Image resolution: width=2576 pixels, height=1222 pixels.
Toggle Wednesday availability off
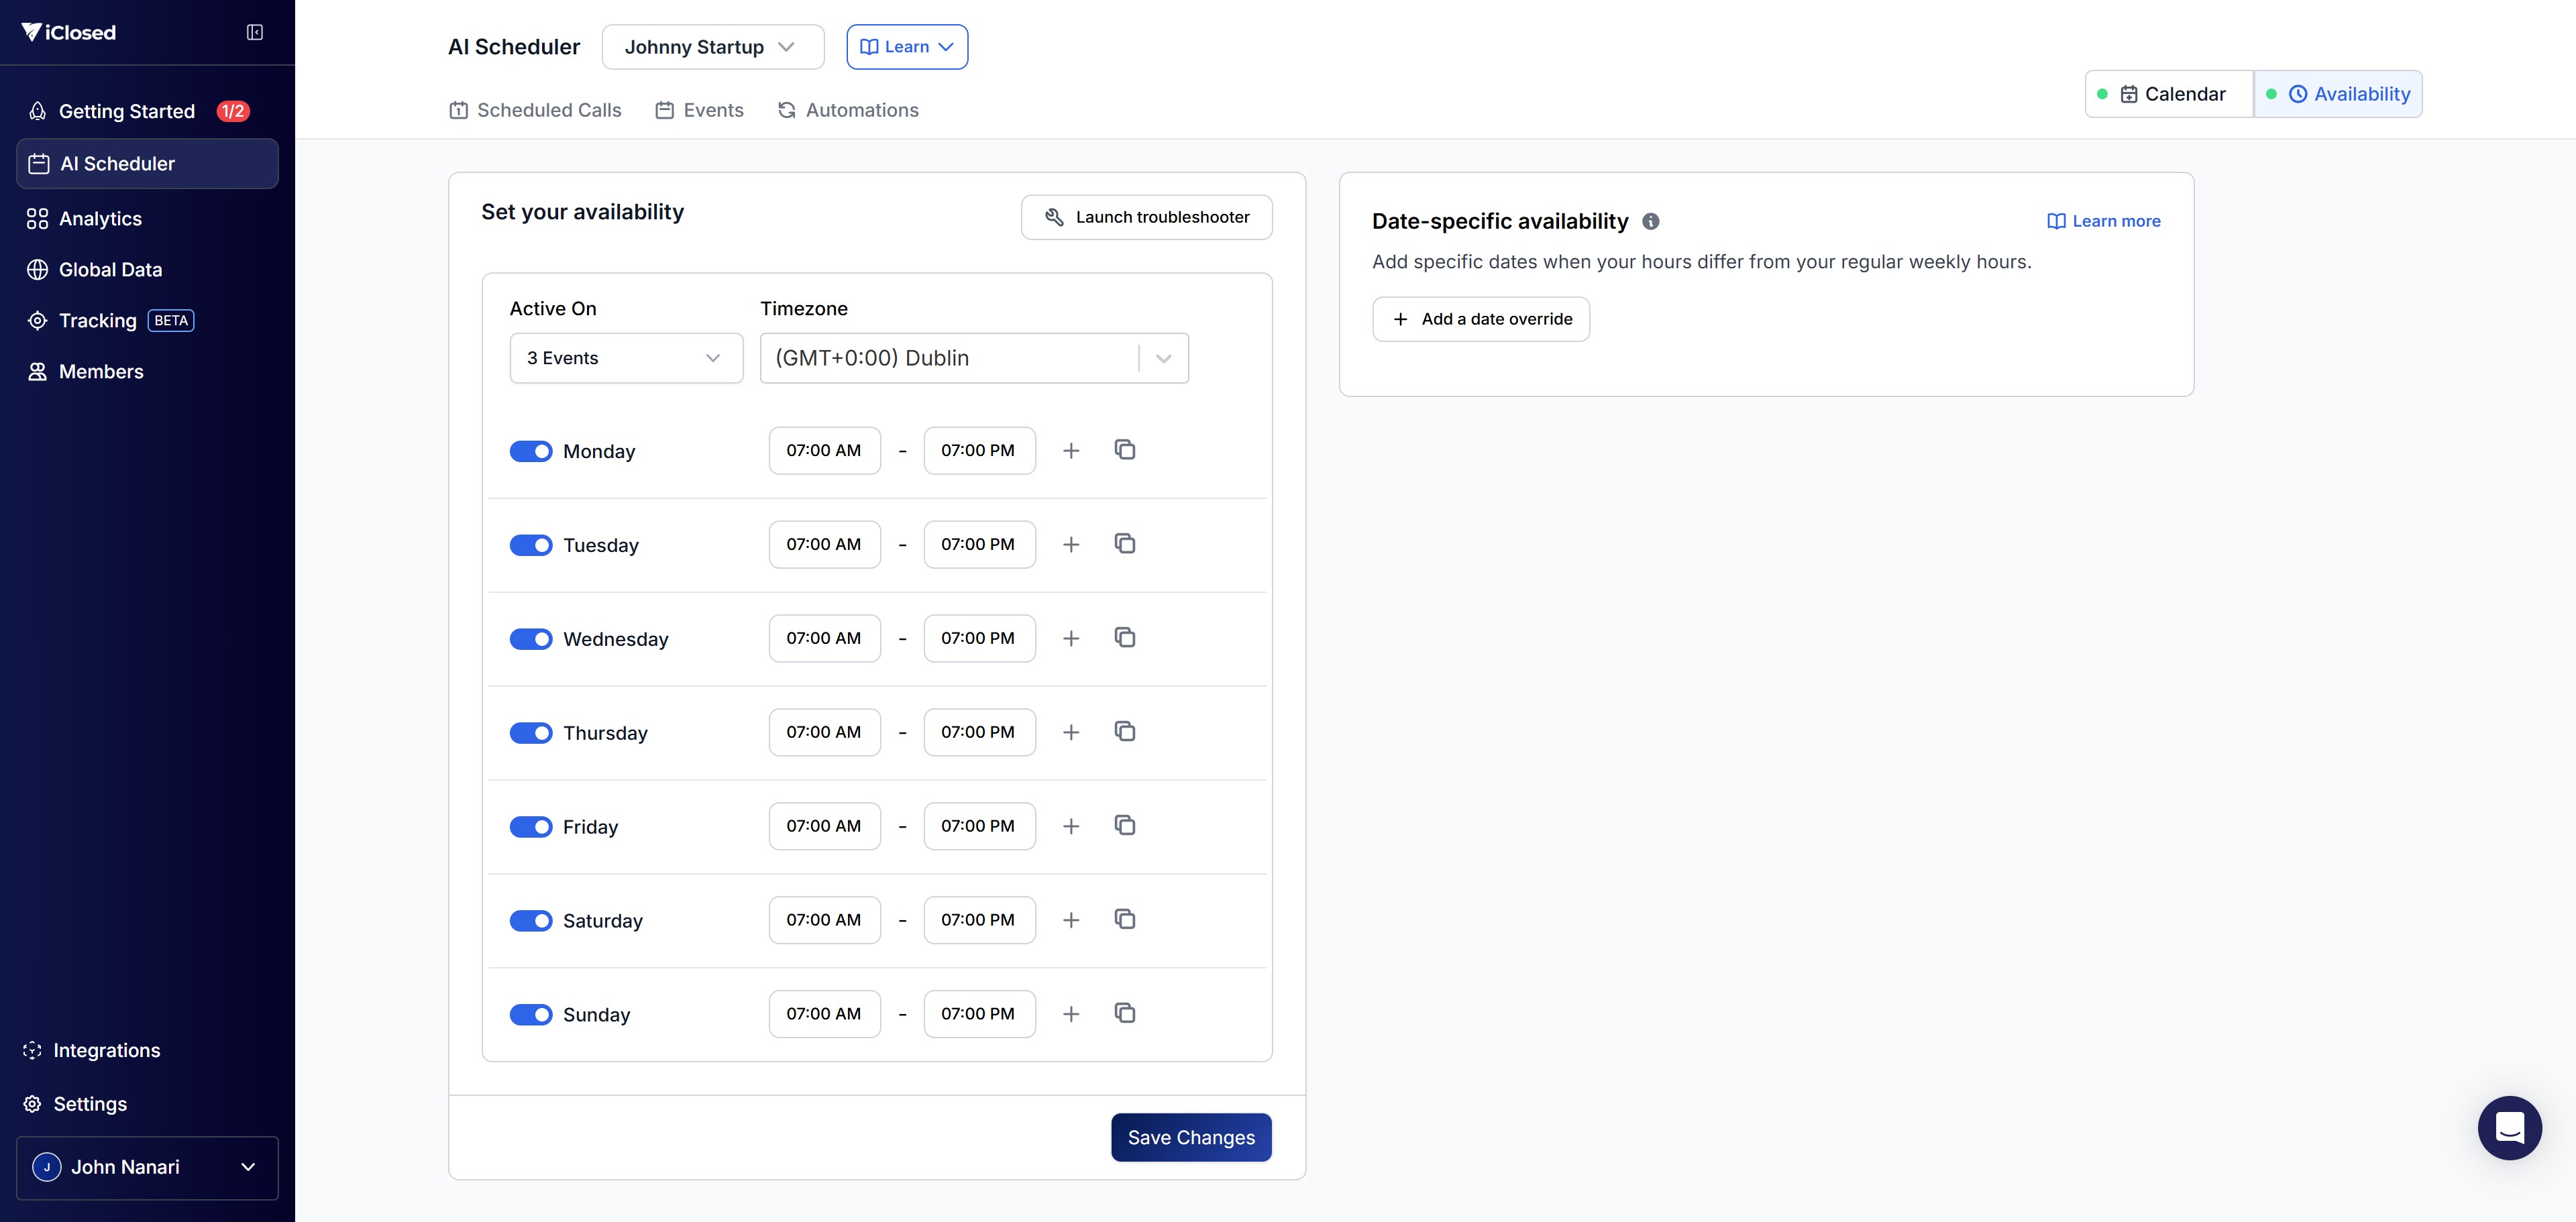point(530,639)
